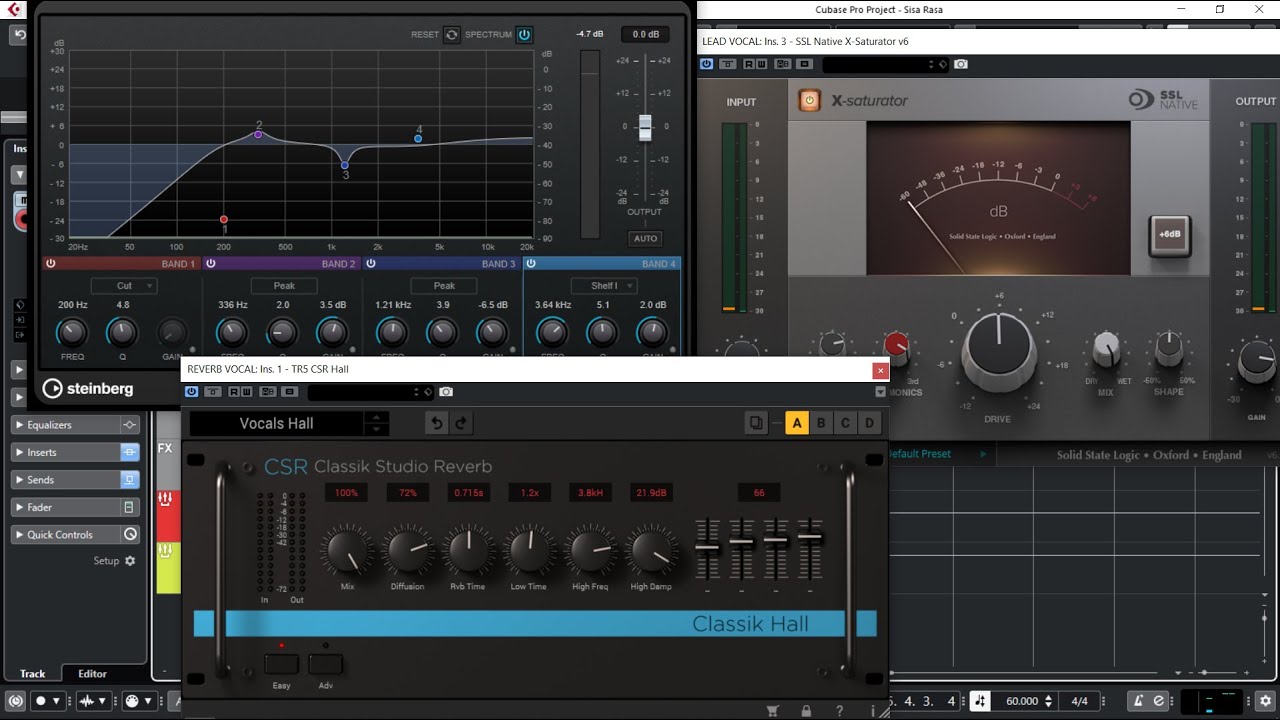Click the Band 1 FREQ knob
This screenshot has height=720, width=1280.
pyautogui.click(x=72, y=332)
